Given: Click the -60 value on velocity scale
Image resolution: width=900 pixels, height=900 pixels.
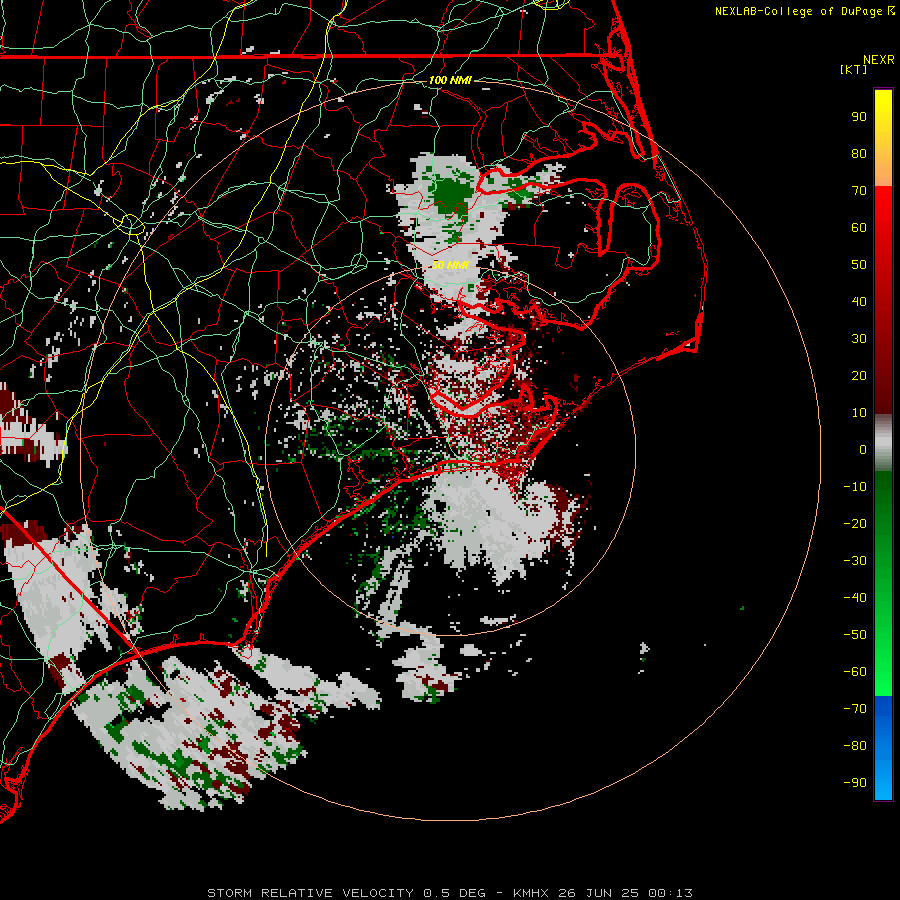Looking at the screenshot, I should [855, 672].
